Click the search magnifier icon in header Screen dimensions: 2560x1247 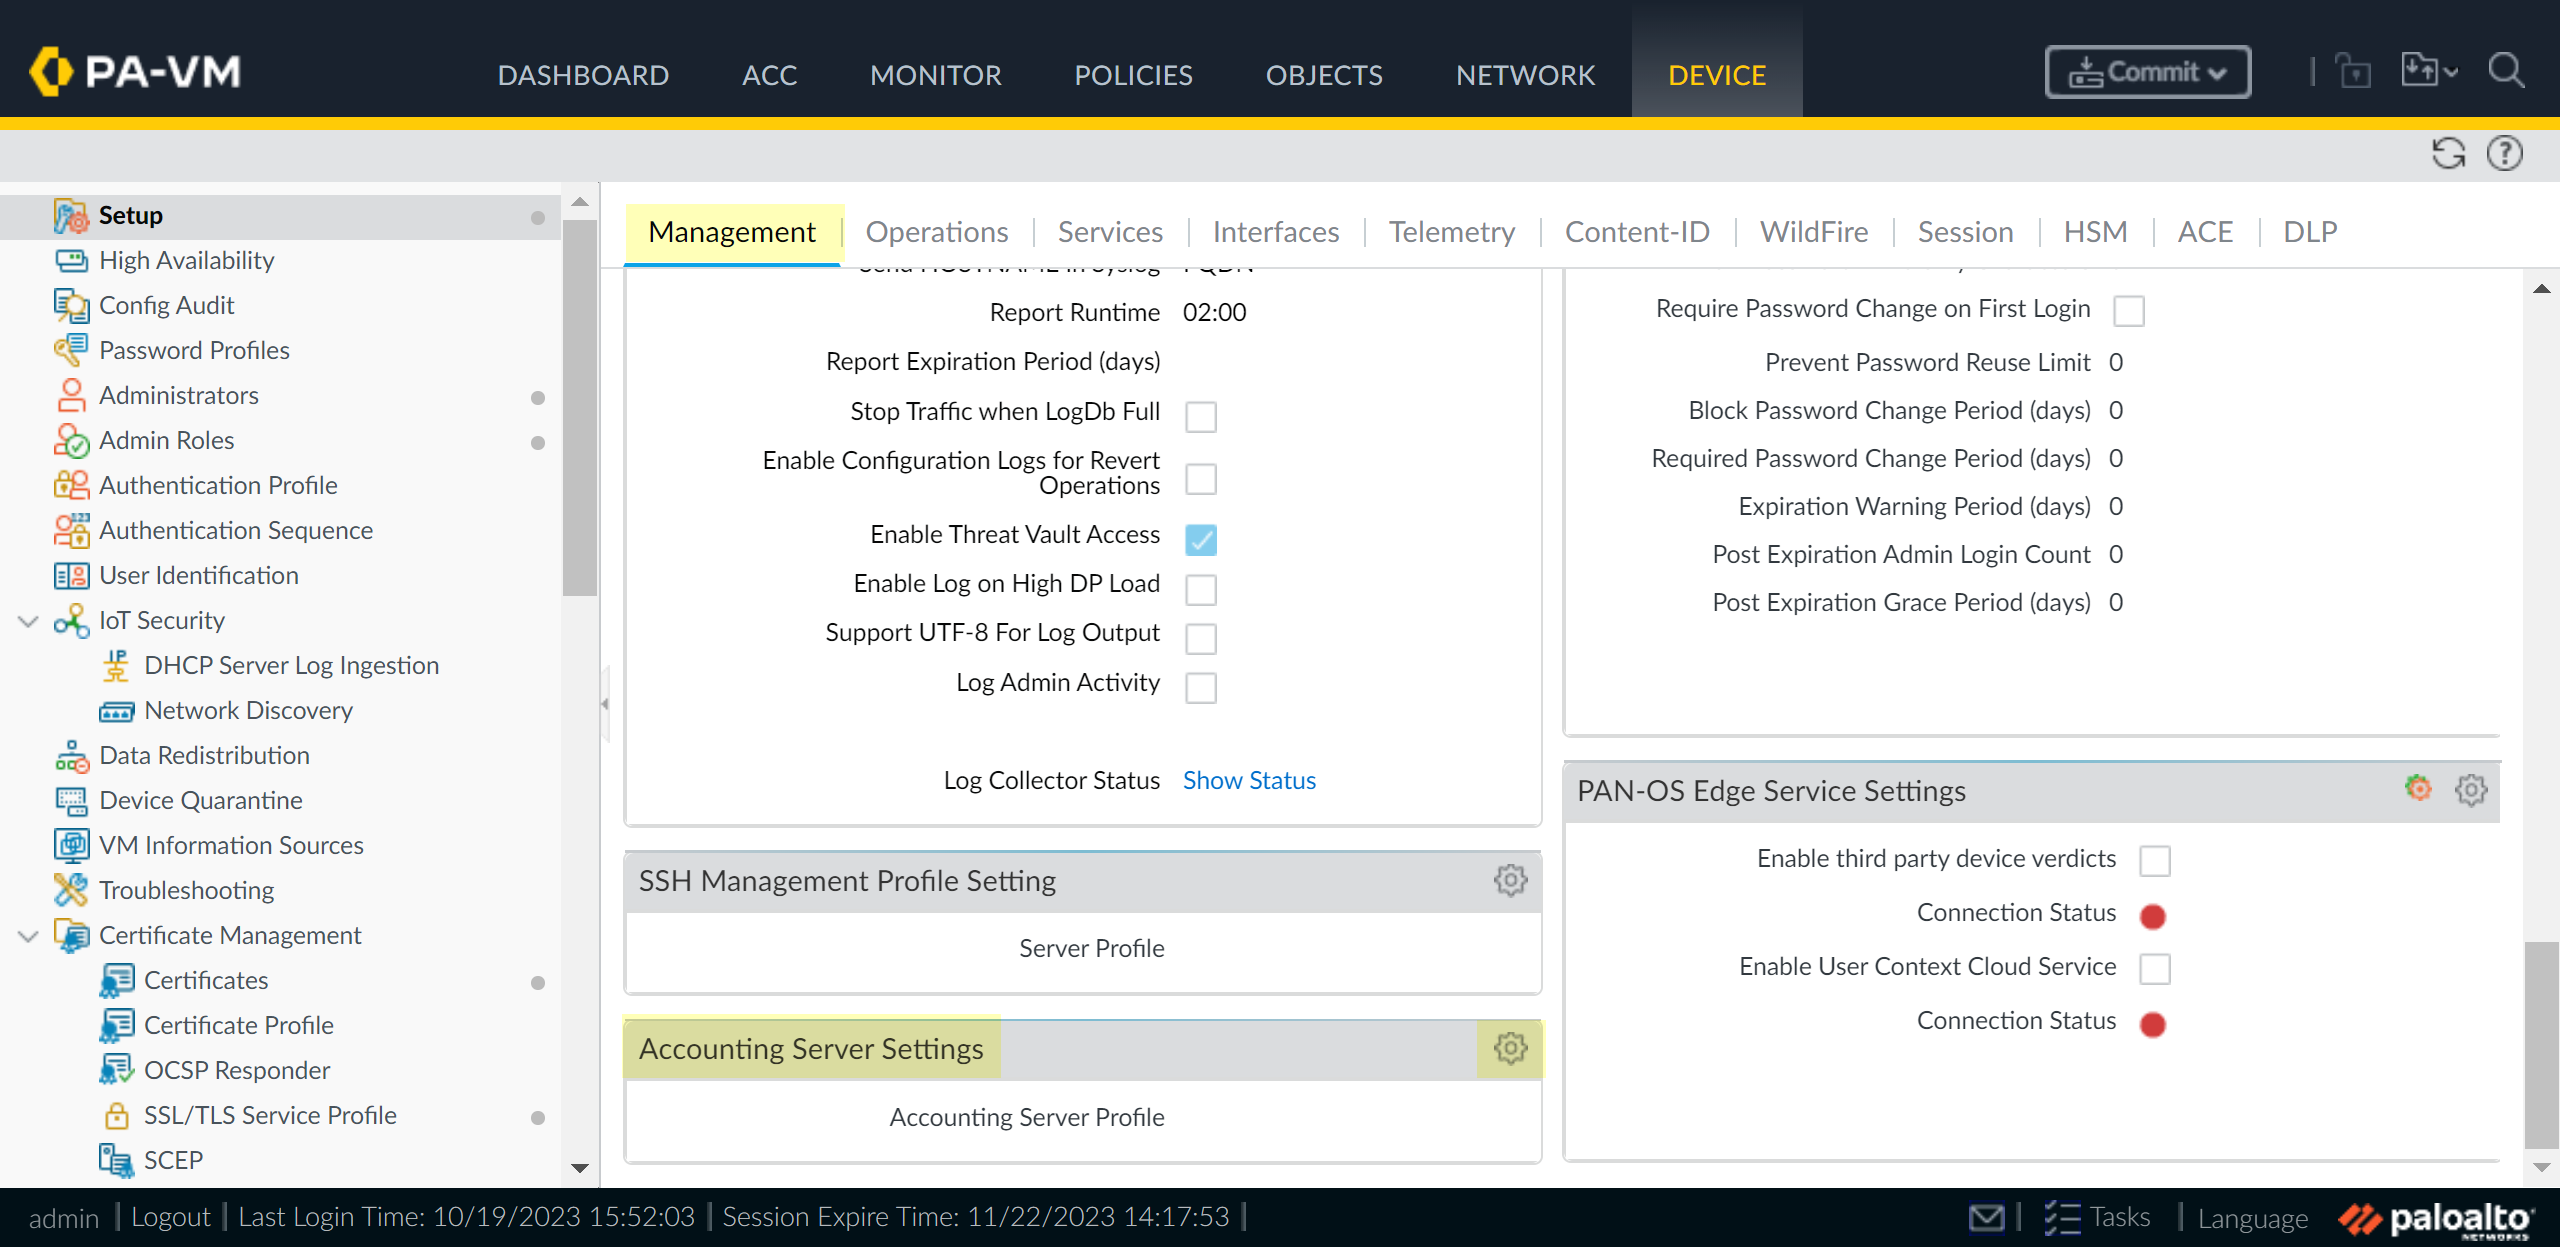point(2506,72)
